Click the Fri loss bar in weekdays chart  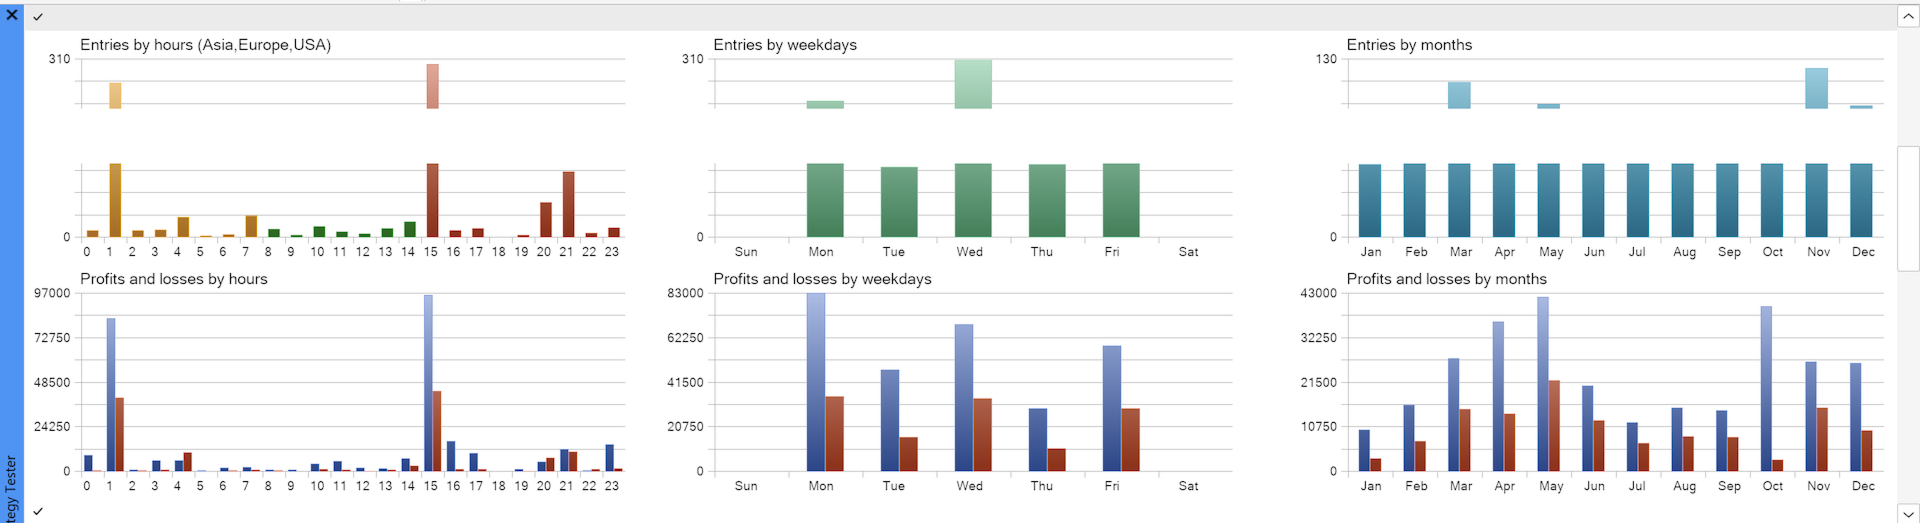(1130, 439)
